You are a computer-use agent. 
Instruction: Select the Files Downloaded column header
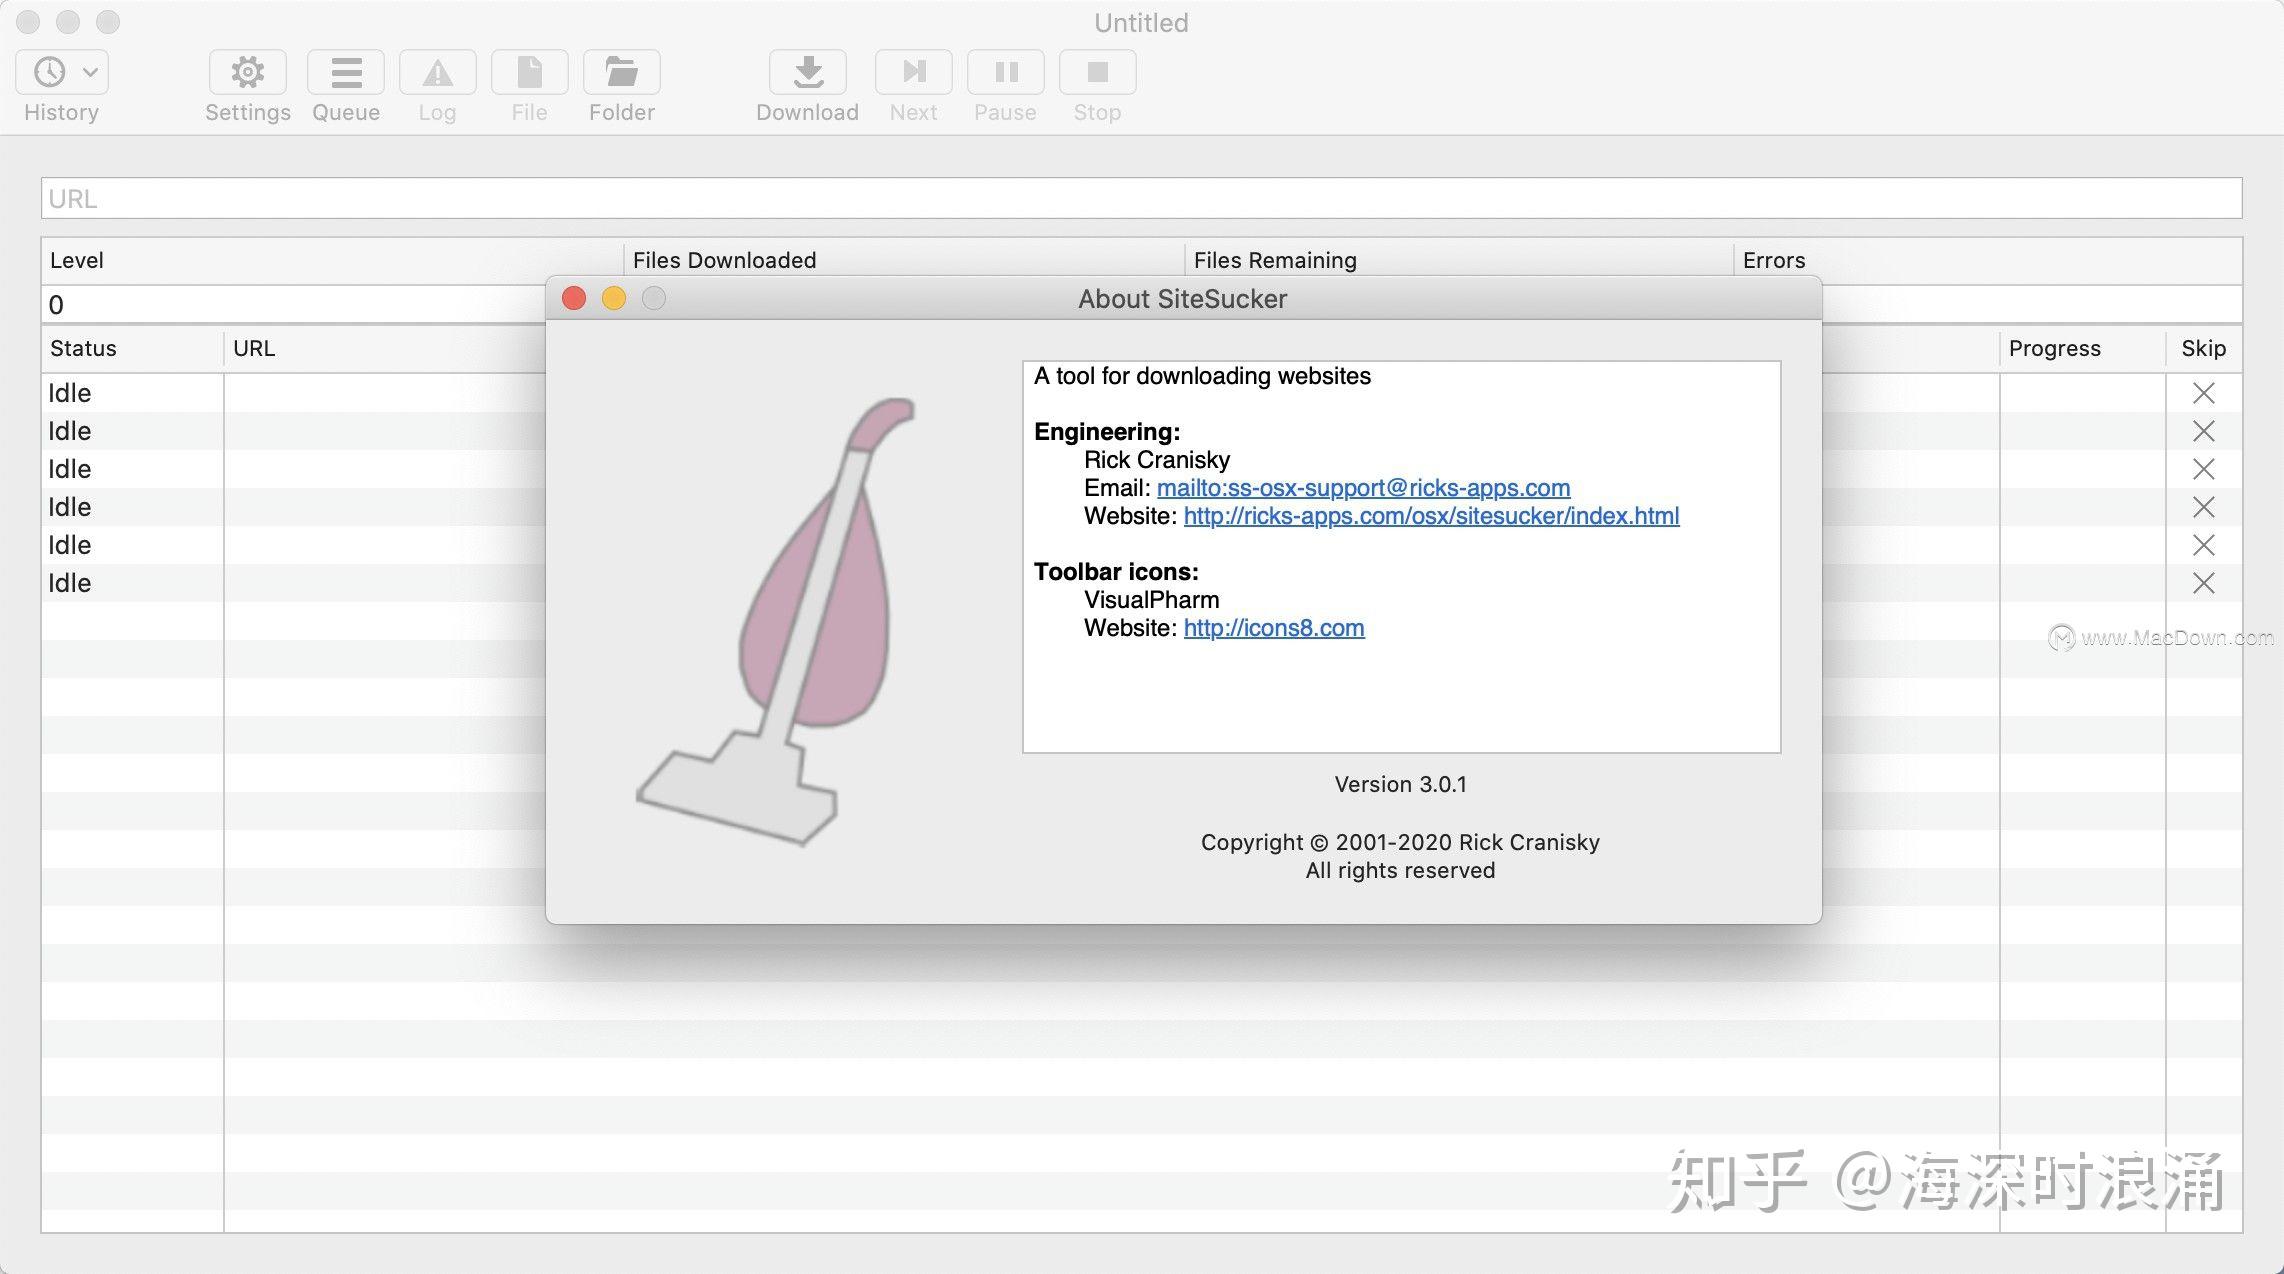click(x=724, y=260)
